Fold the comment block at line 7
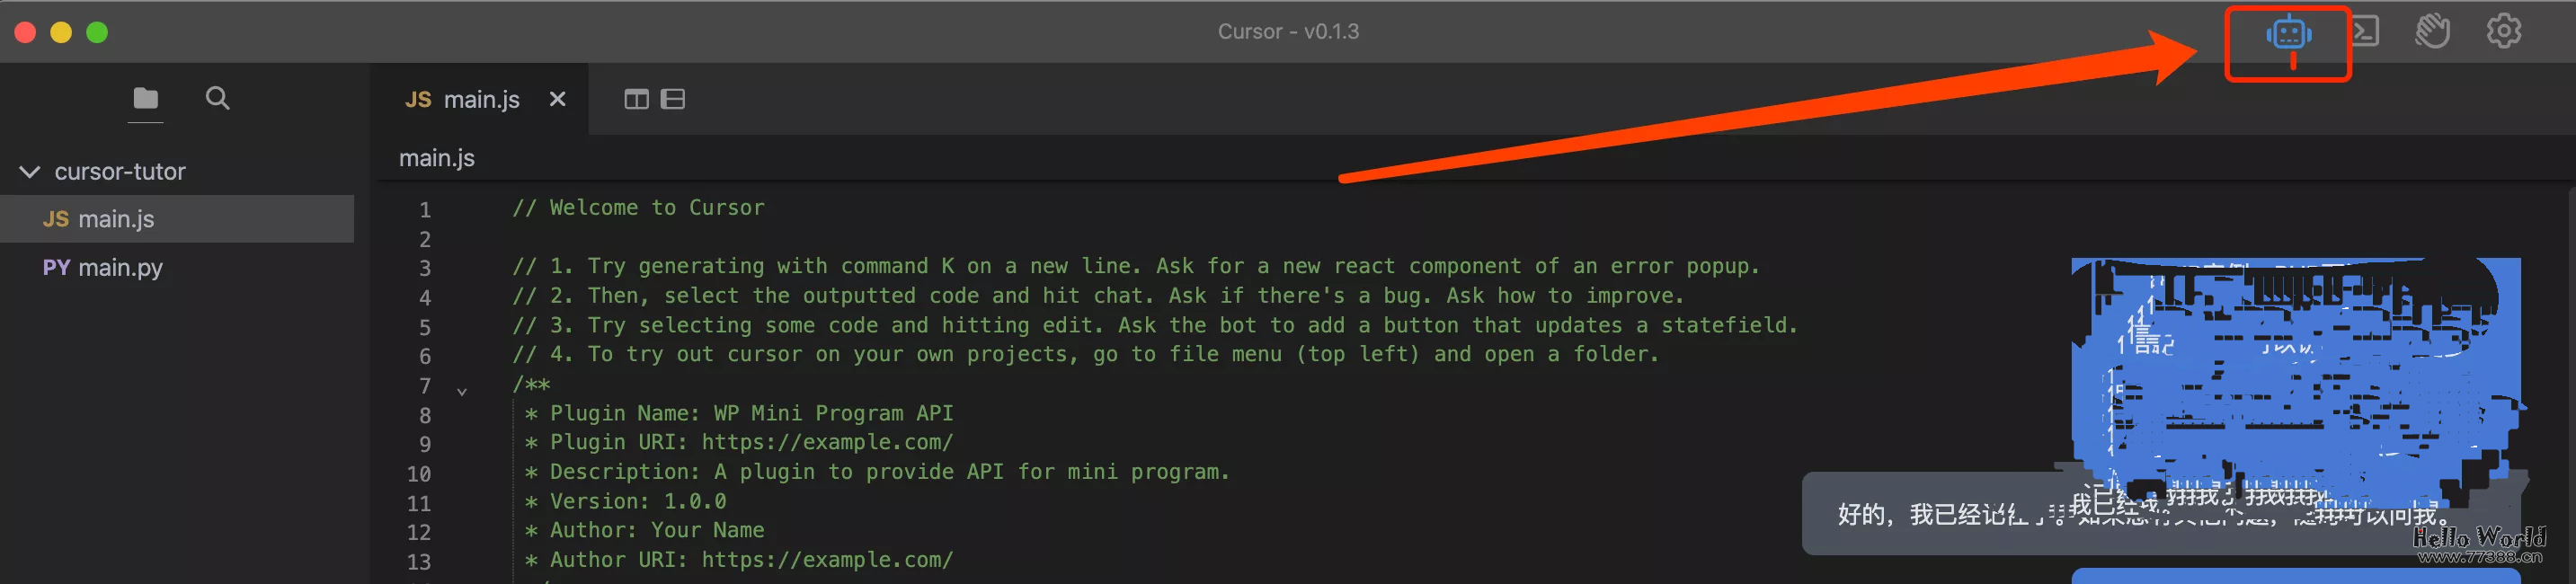 click(x=462, y=391)
